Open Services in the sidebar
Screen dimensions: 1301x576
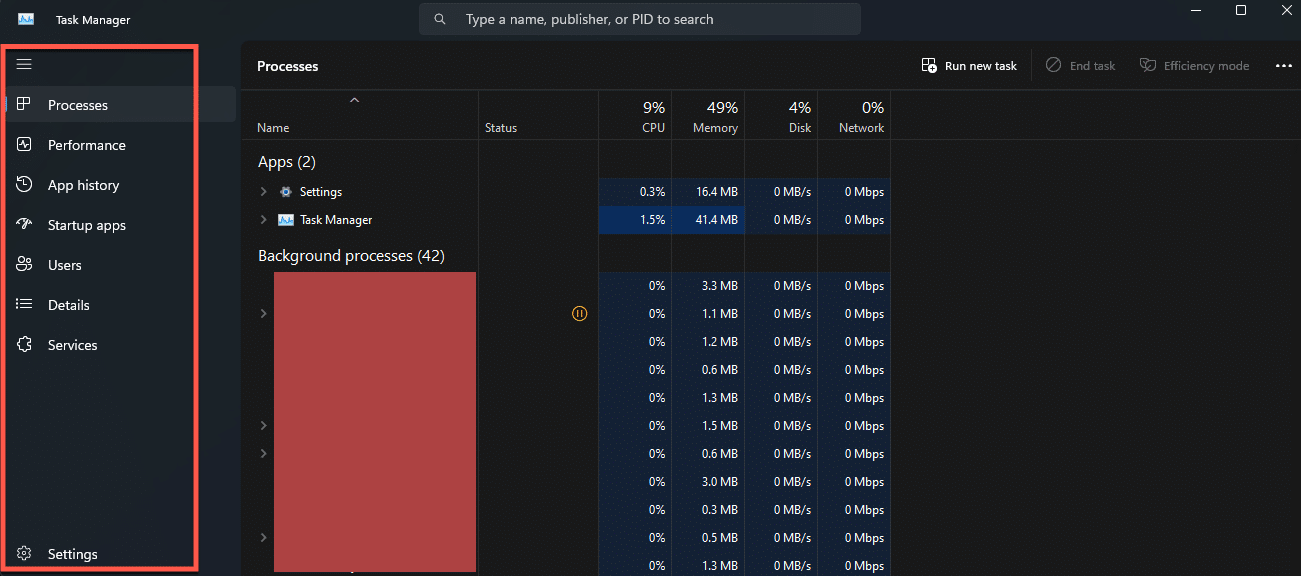tap(72, 345)
